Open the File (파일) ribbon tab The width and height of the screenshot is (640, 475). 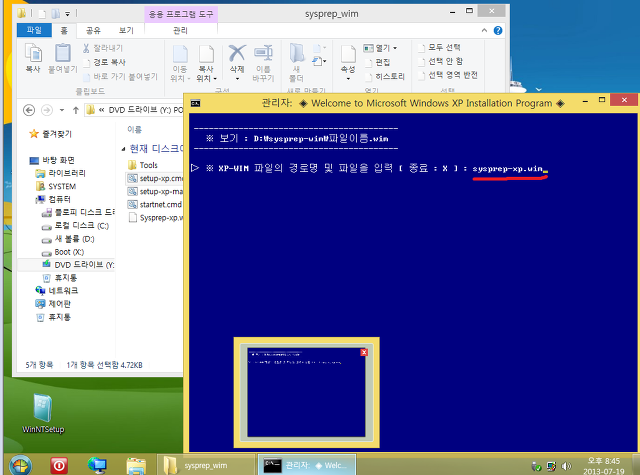tap(34, 30)
